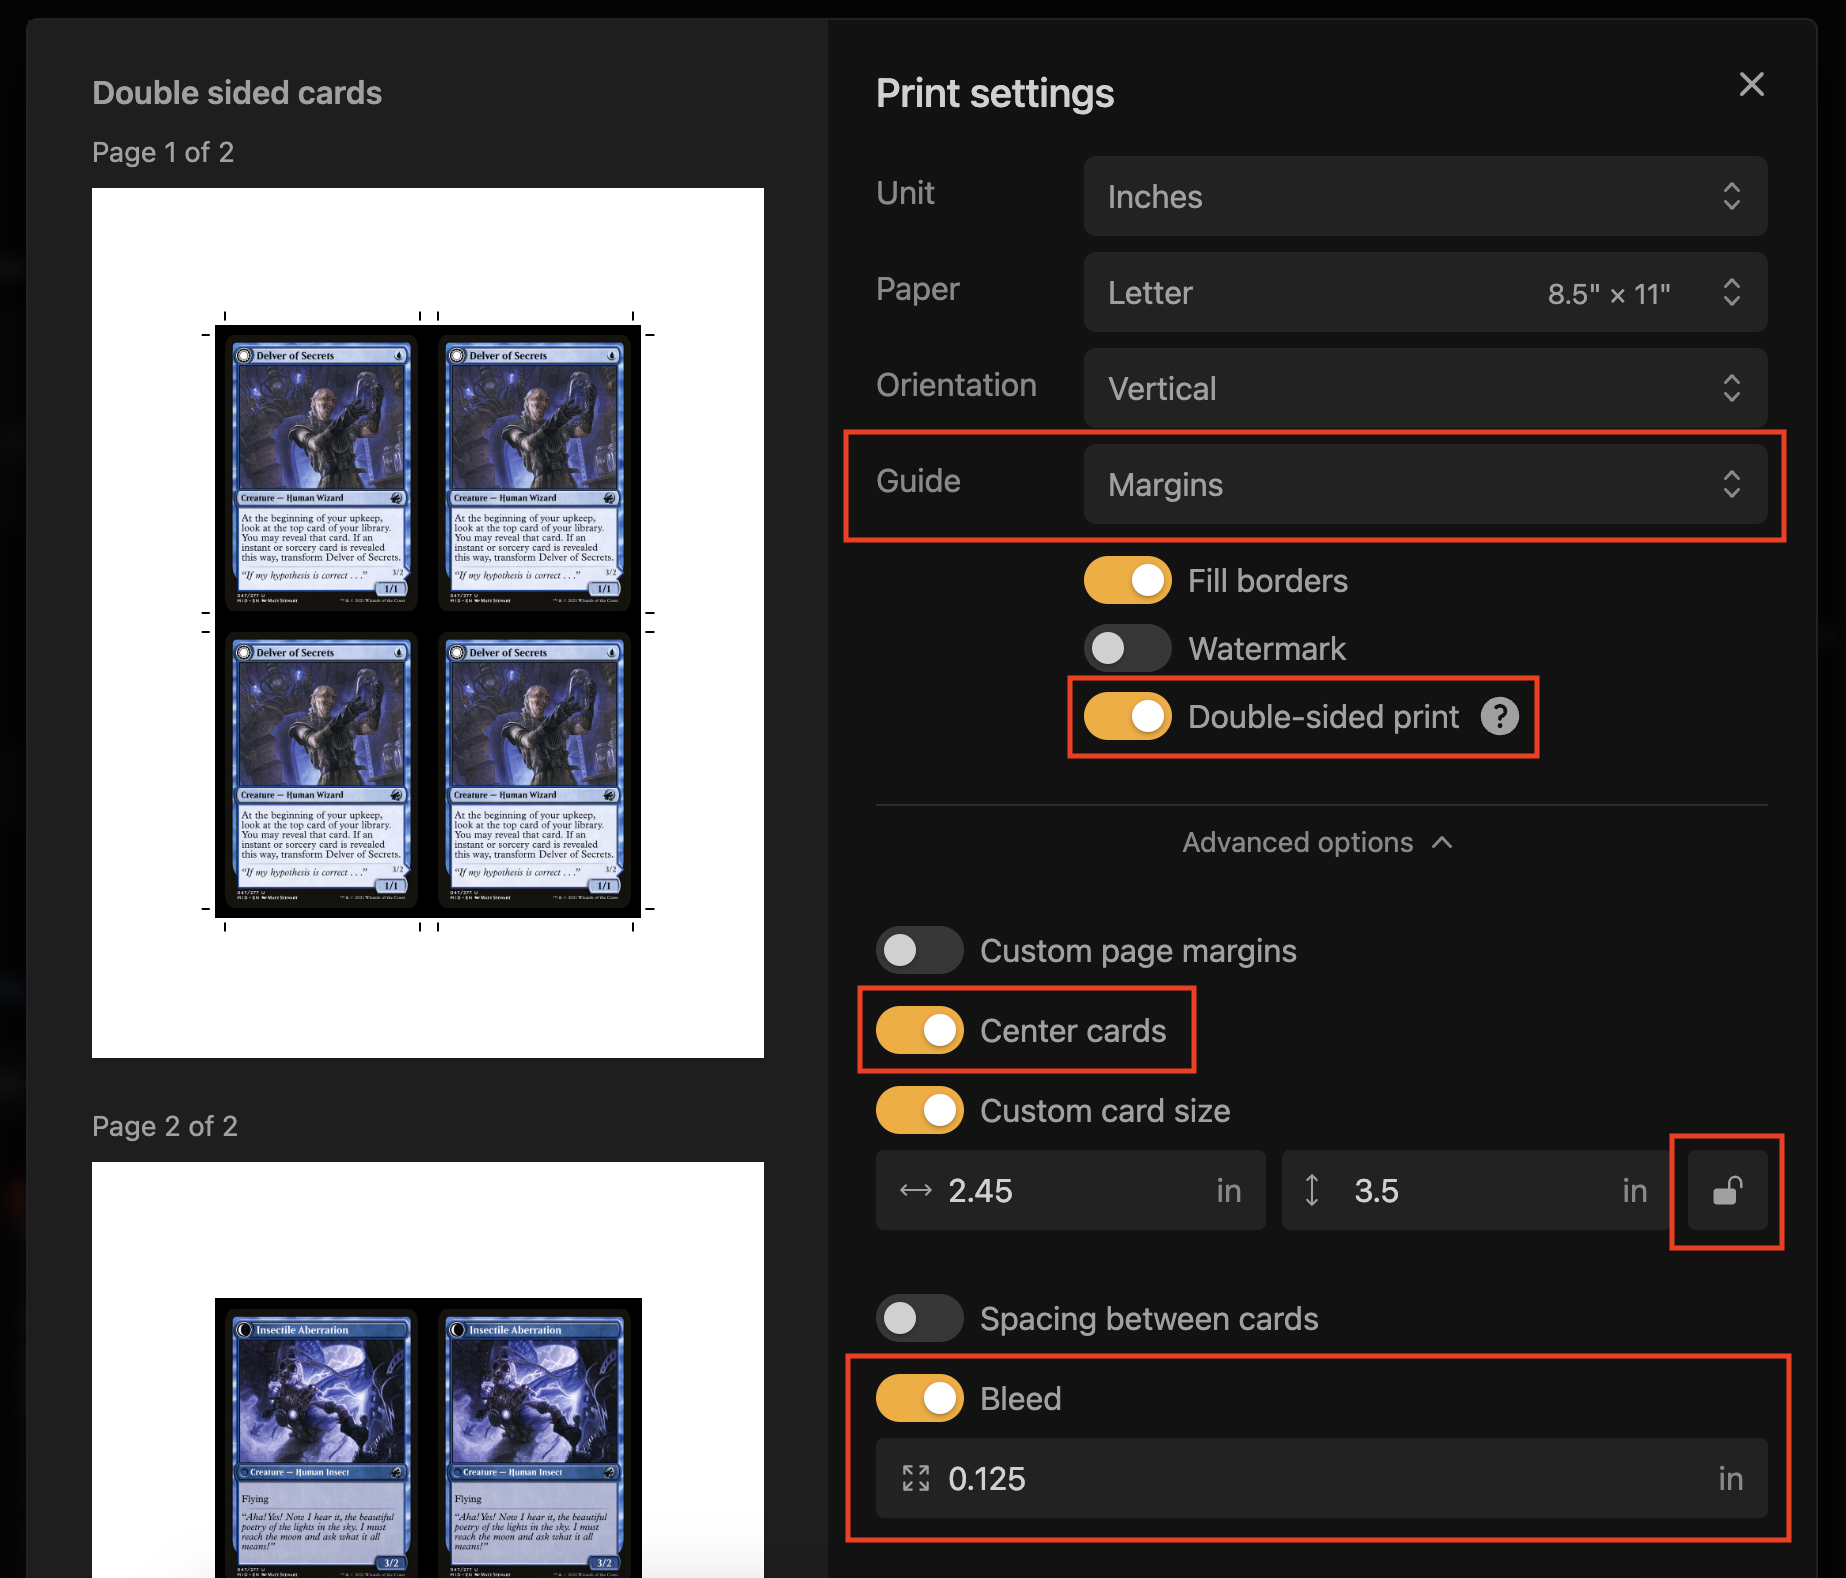The height and width of the screenshot is (1578, 1846).
Task: Click the Page 2 print preview
Action: [x=428, y=1370]
